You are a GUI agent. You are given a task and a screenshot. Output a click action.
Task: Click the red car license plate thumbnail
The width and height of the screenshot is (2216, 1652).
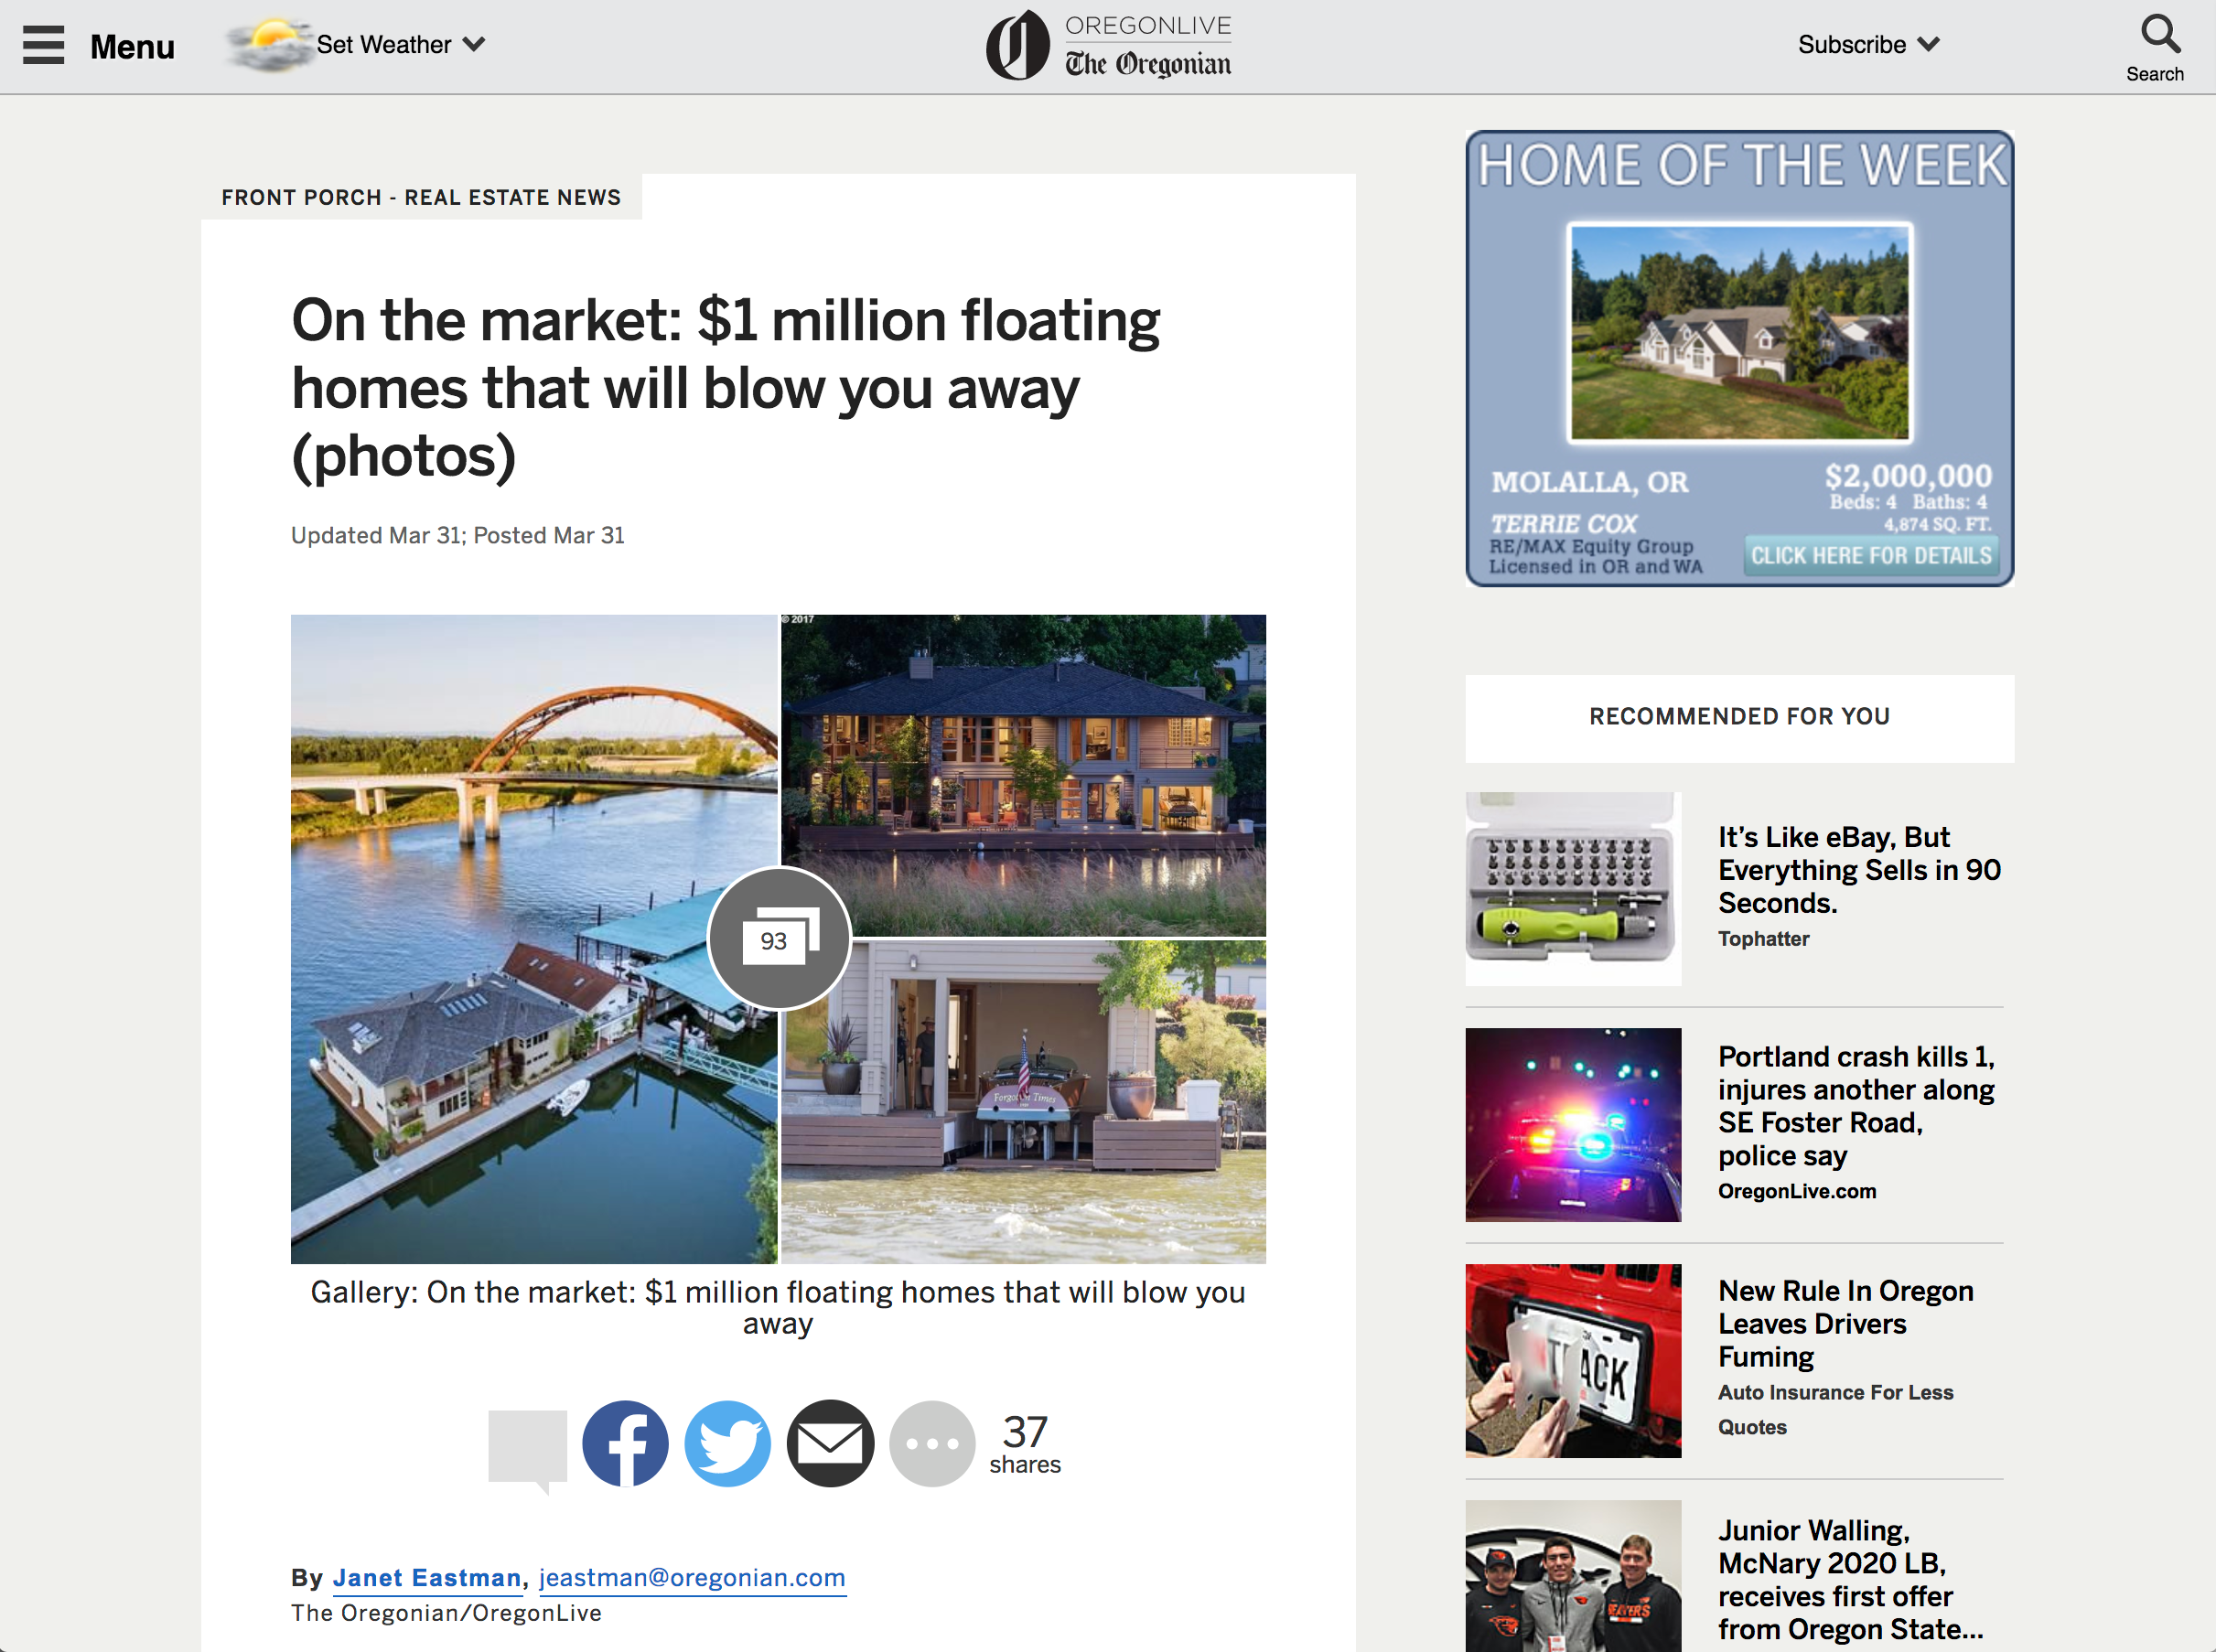(1573, 1360)
